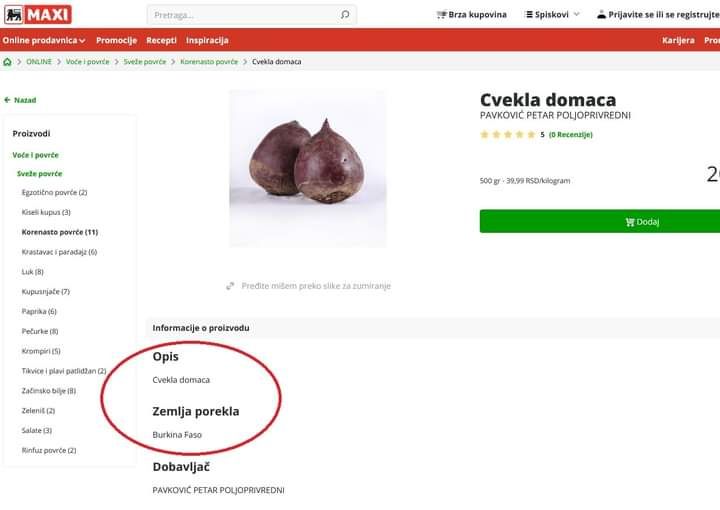Click the green Dodaj button
The width and height of the screenshot is (720, 510).
coord(600,222)
